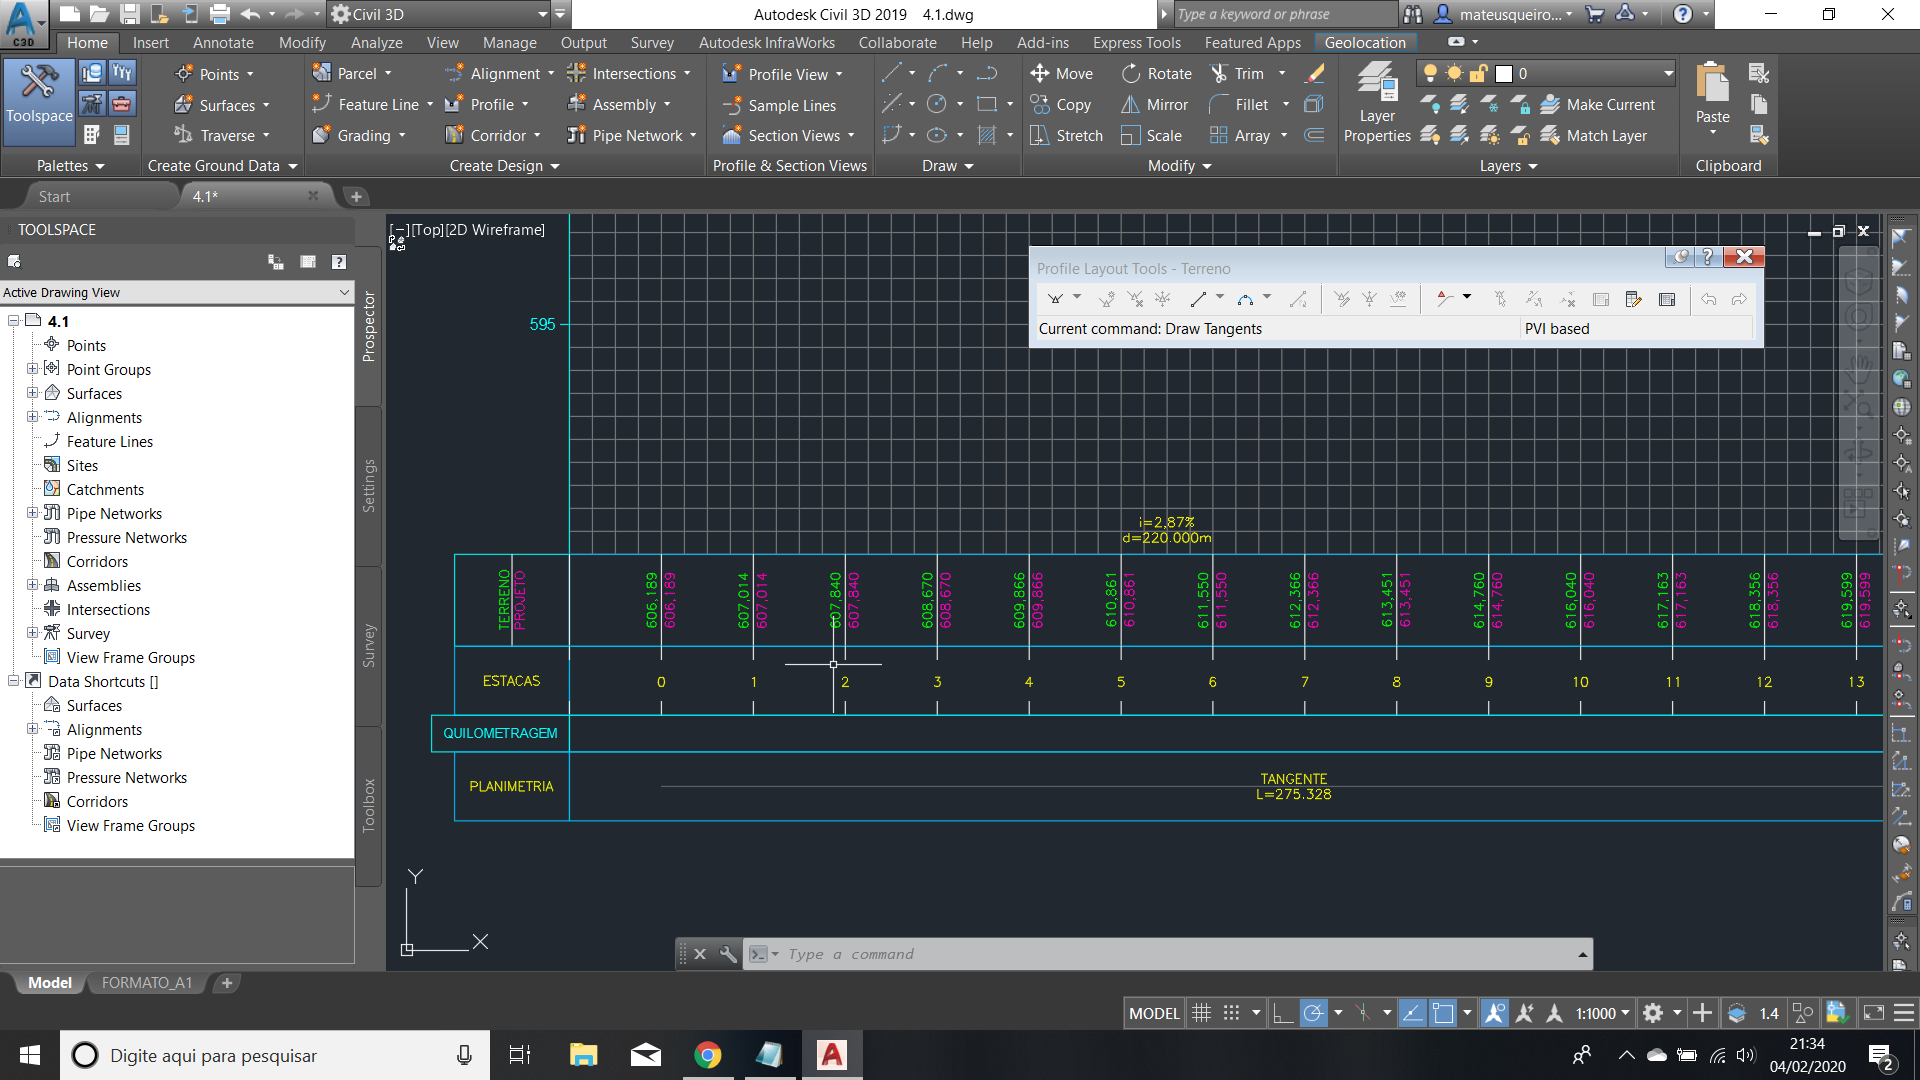
Task: Insert a PVI using Profile Layout Tools
Action: [x=1106, y=298]
